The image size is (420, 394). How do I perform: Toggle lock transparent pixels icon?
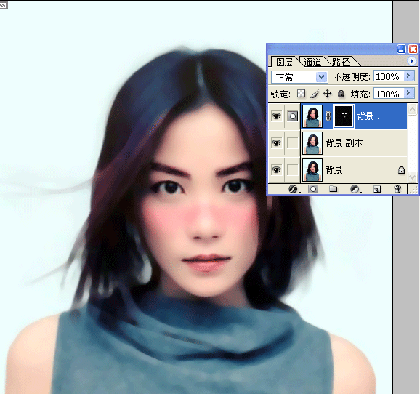pyautogui.click(x=301, y=94)
